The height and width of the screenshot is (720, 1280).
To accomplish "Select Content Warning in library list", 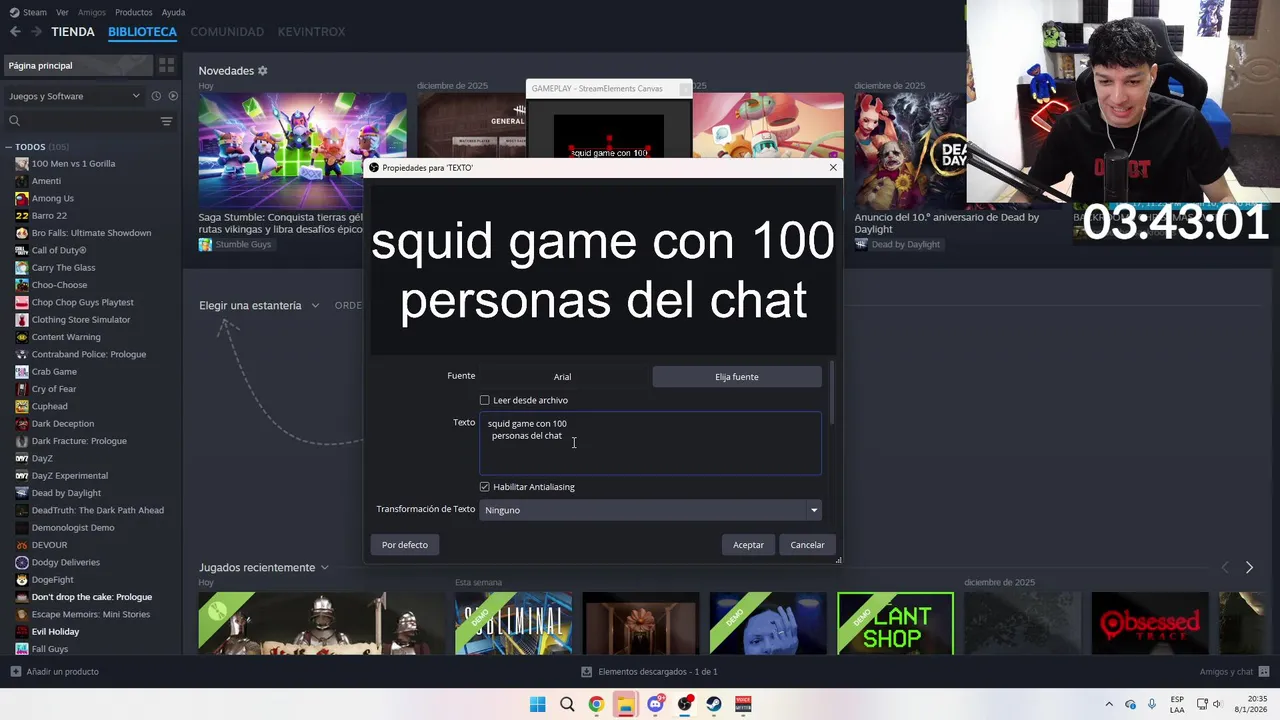I will pyautogui.click(x=66, y=337).
